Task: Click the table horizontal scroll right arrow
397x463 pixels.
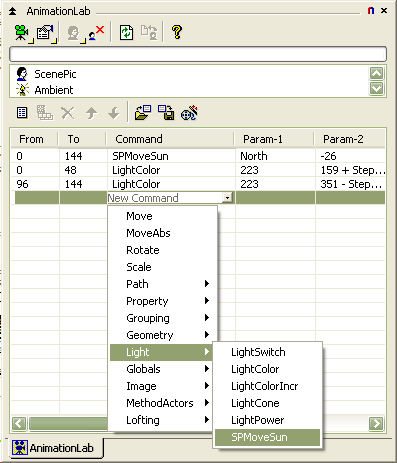Action: 376,424
